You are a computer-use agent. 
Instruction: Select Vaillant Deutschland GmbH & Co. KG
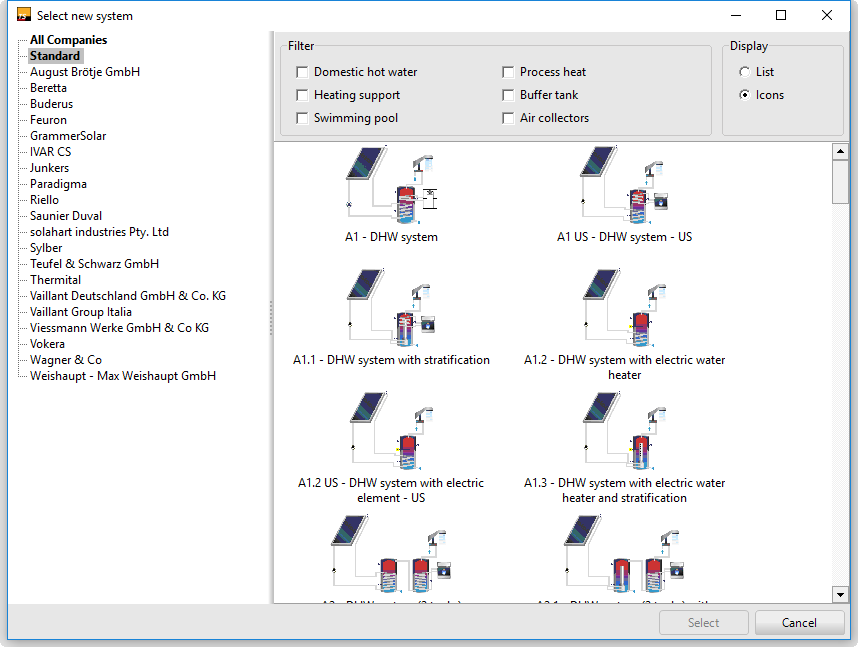(x=127, y=296)
